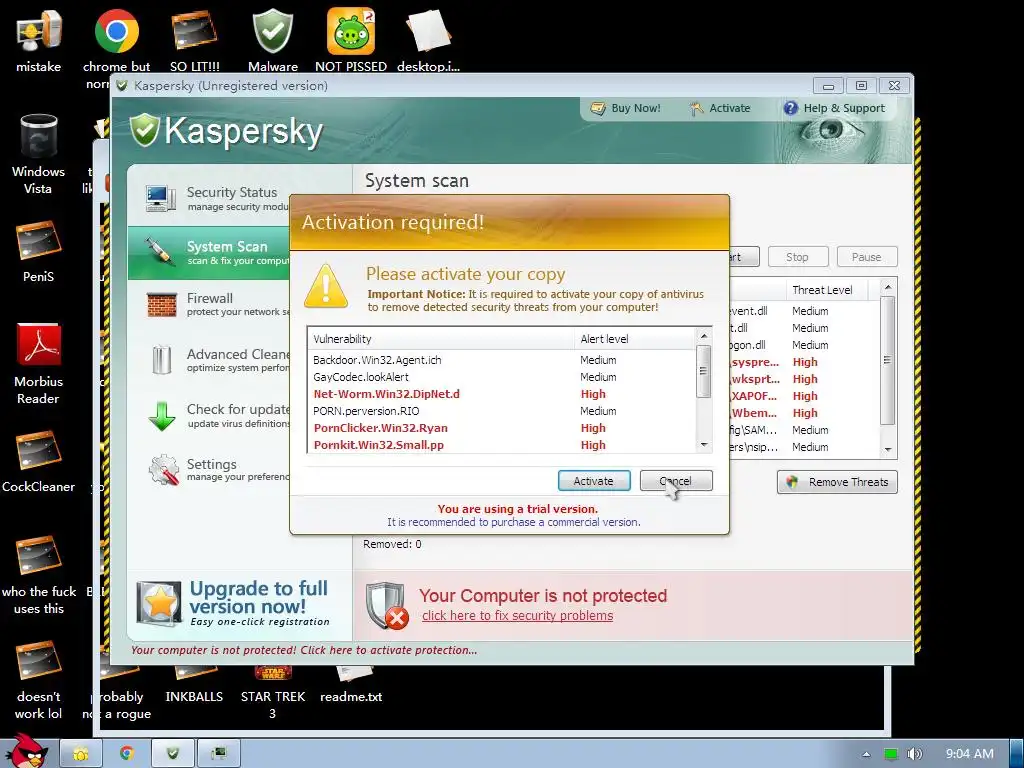Click the vulnerability list scrollbar thumb
The height and width of the screenshot is (768, 1024).
(x=703, y=371)
